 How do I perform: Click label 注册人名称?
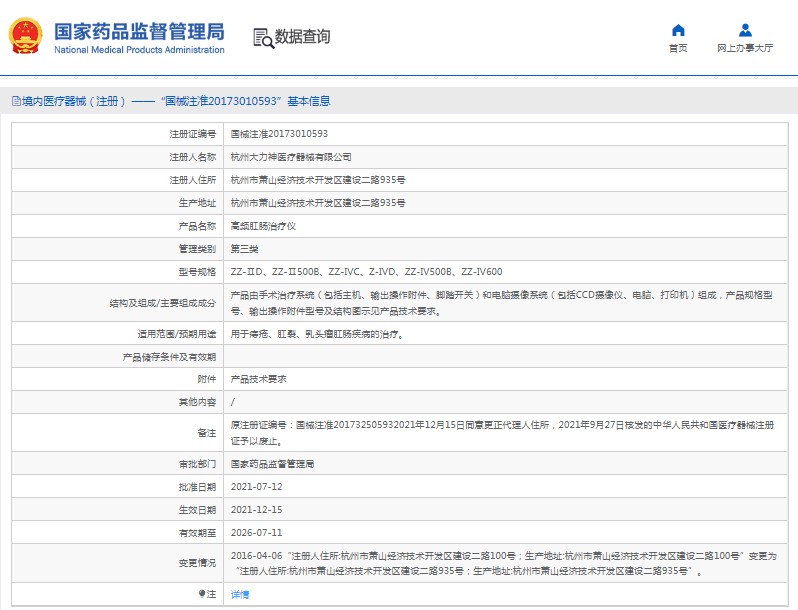click(x=192, y=157)
